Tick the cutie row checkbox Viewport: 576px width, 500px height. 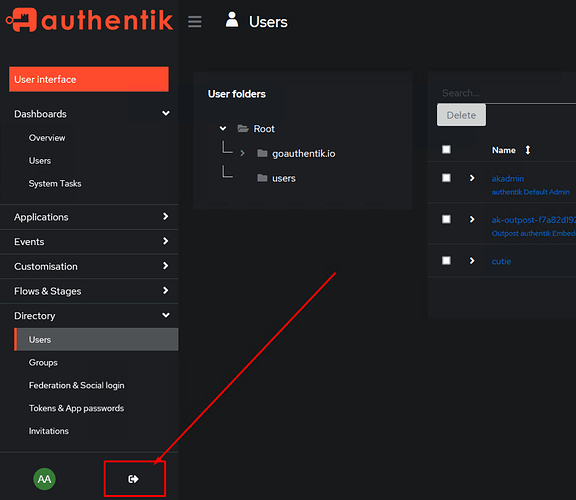[x=446, y=260]
